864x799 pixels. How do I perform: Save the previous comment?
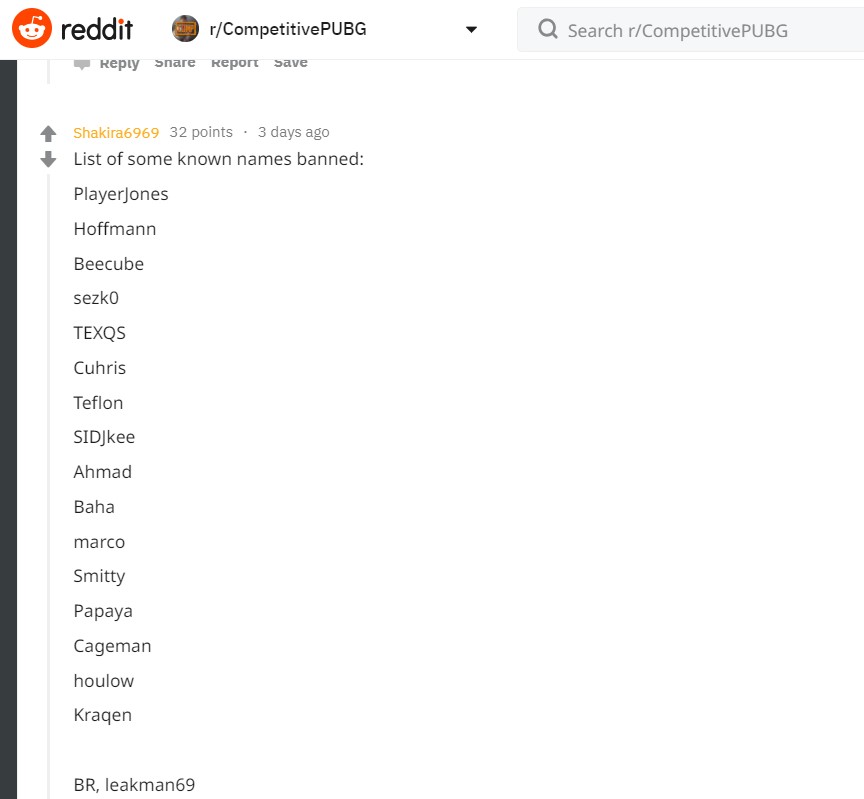coord(290,62)
